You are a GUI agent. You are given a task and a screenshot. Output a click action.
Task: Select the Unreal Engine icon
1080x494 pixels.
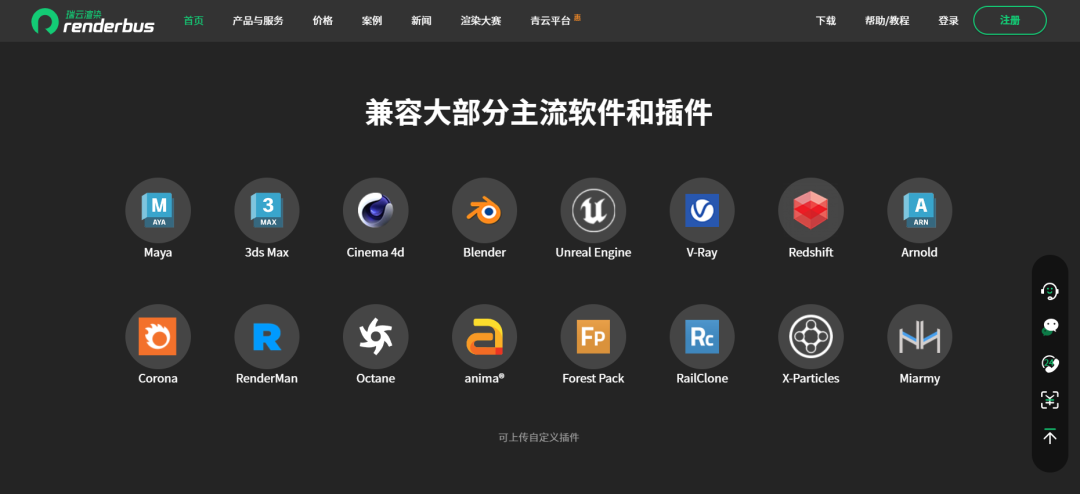[593, 210]
